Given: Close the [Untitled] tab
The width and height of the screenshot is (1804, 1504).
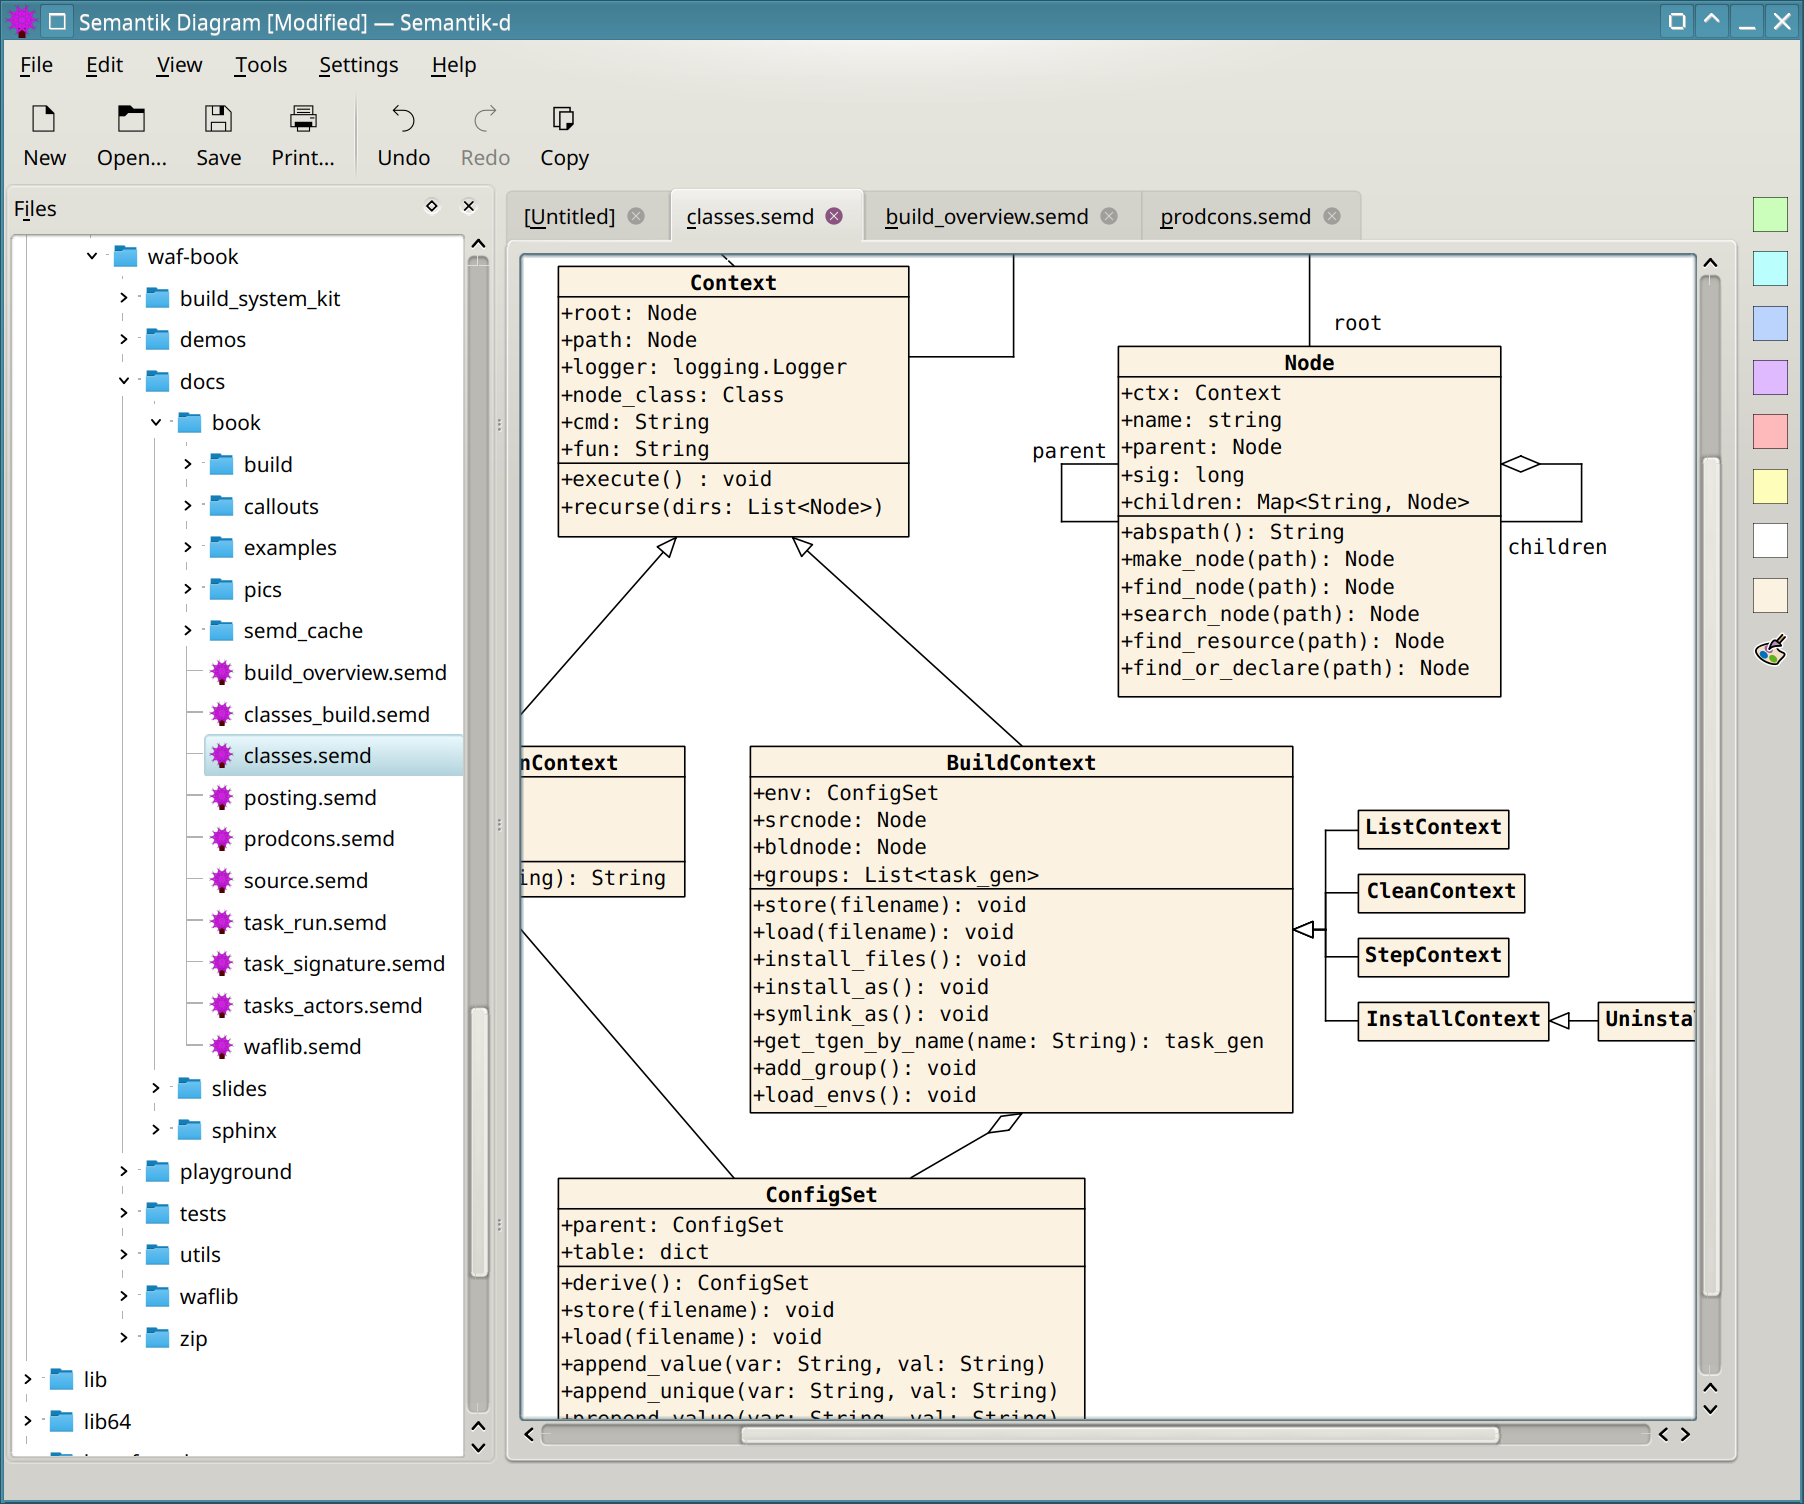Looking at the screenshot, I should pyautogui.click(x=636, y=216).
